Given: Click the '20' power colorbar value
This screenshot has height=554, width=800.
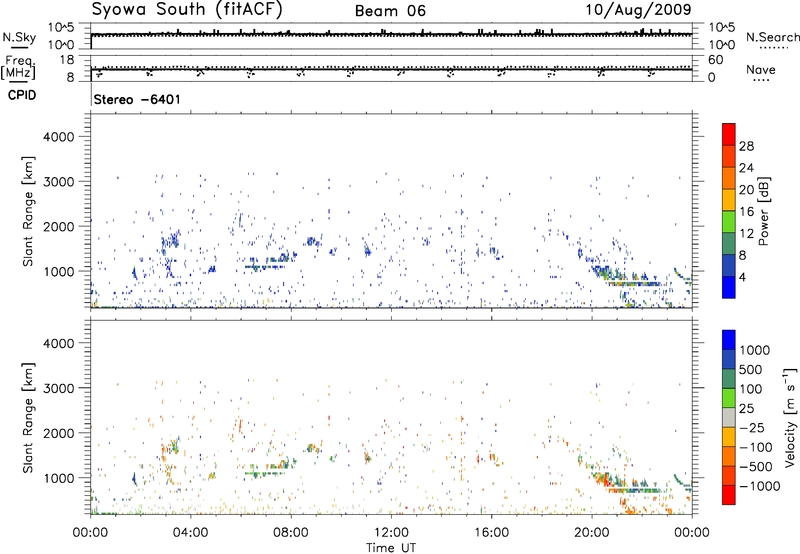Looking at the screenshot, I should pyautogui.click(x=746, y=190).
